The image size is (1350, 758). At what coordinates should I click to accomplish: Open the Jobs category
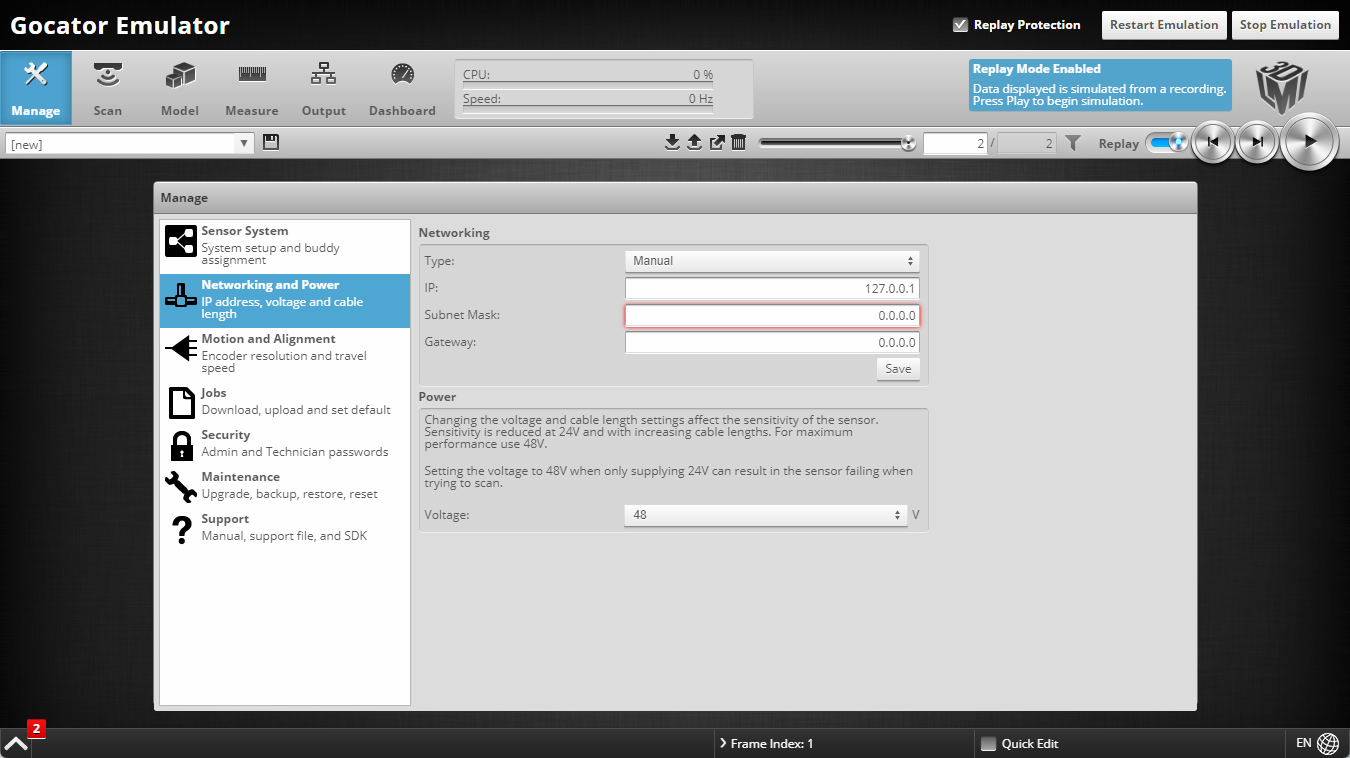[285, 402]
